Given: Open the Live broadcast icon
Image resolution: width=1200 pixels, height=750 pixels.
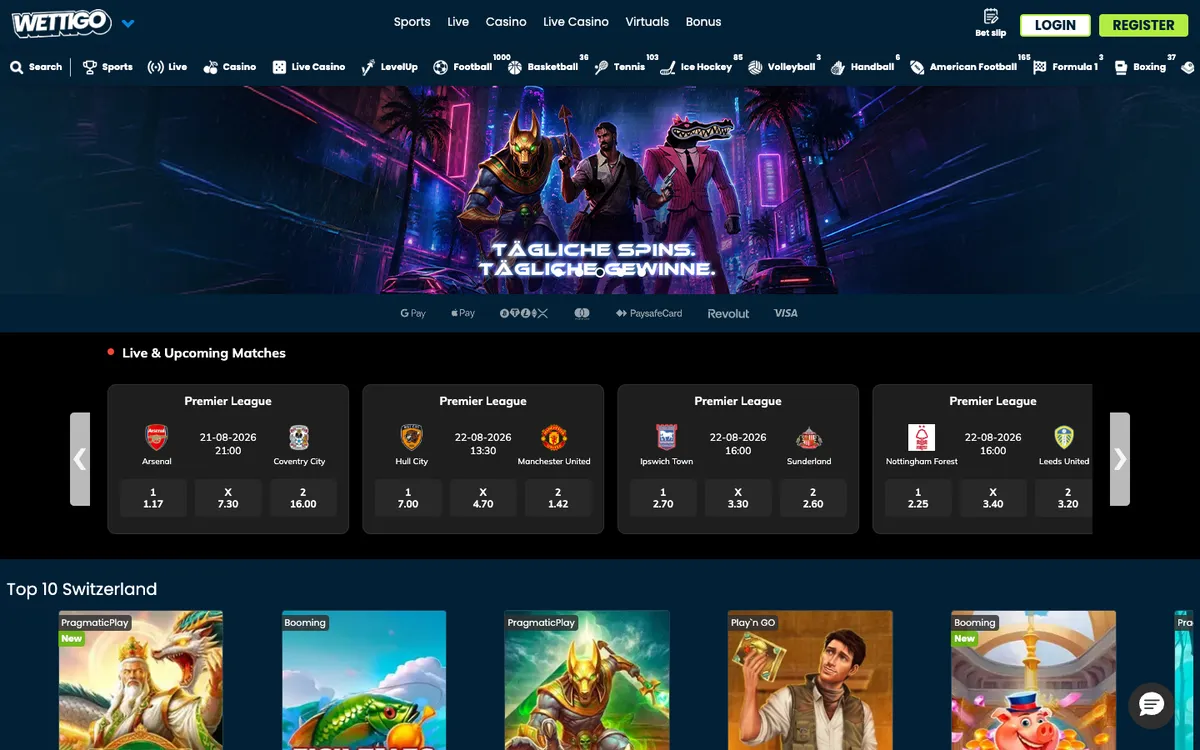Looking at the screenshot, I should [x=155, y=67].
